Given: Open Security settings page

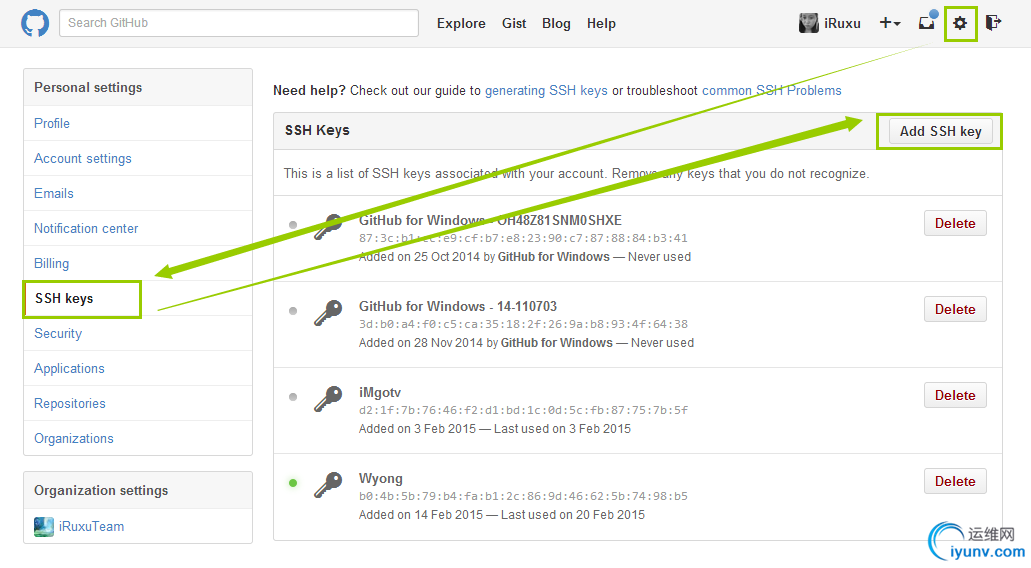Looking at the screenshot, I should 58,333.
